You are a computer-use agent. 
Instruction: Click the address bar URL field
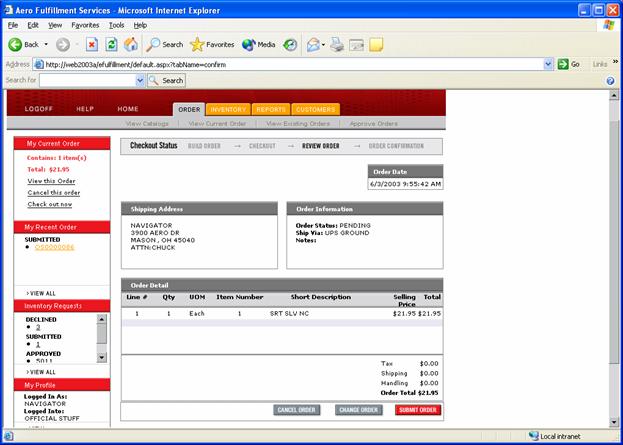[293, 64]
